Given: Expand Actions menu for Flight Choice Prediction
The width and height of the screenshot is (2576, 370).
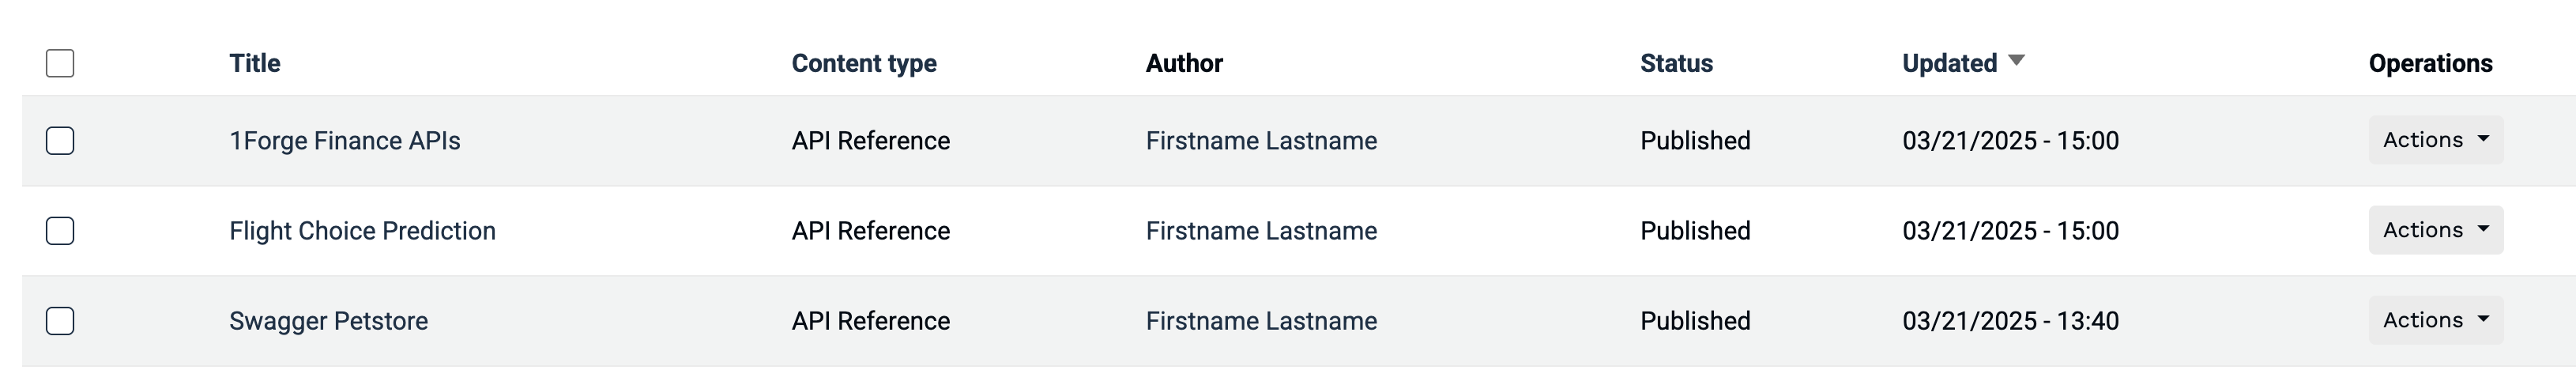Looking at the screenshot, I should point(2435,230).
